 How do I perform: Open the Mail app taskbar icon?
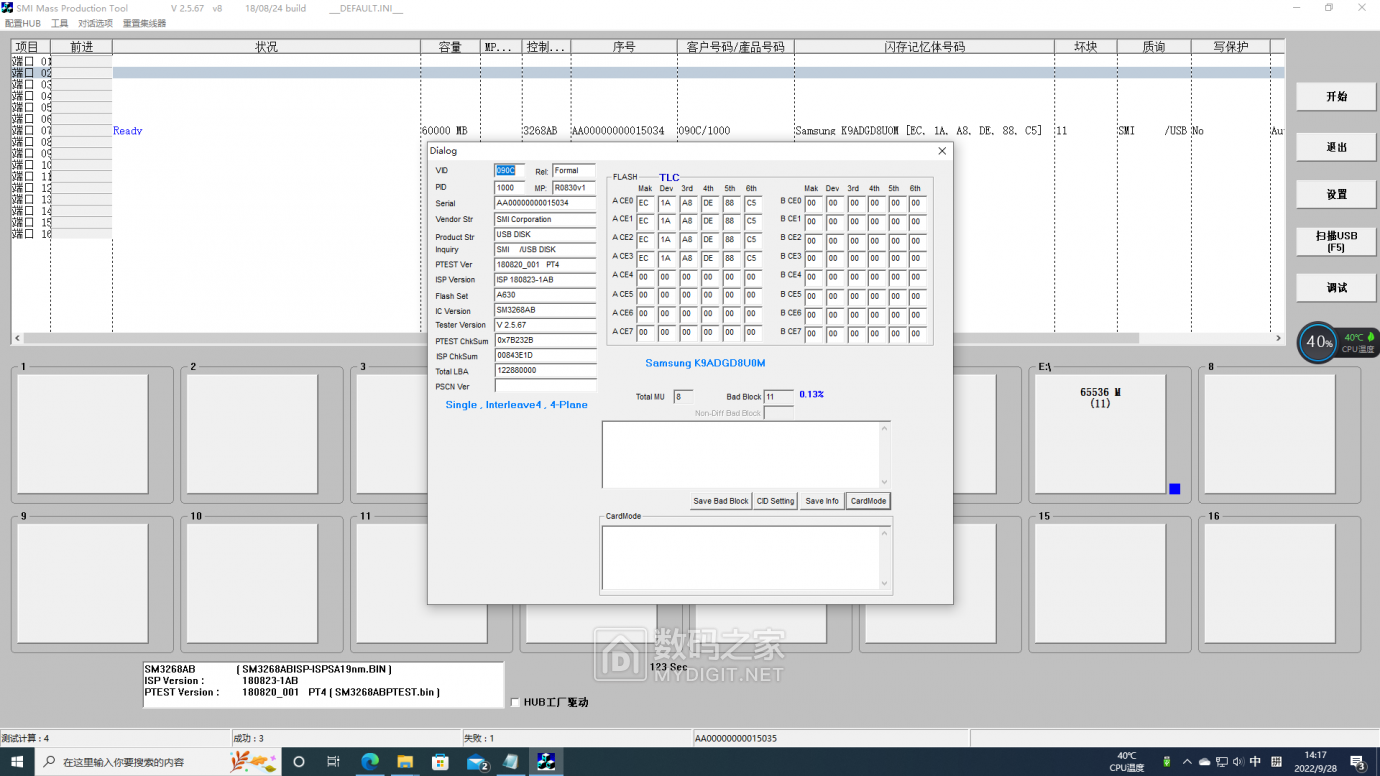pyautogui.click(x=476, y=762)
